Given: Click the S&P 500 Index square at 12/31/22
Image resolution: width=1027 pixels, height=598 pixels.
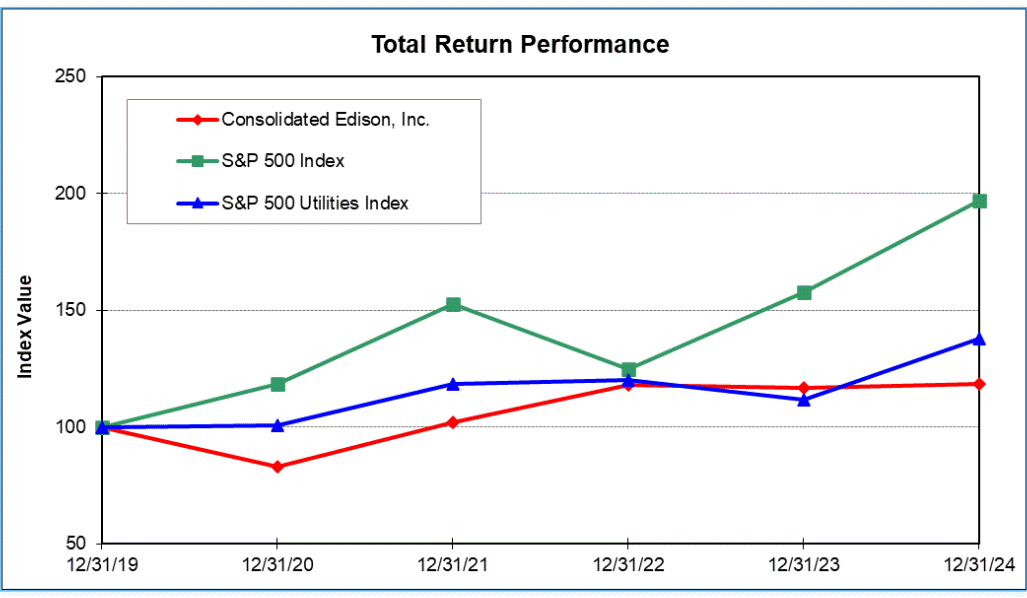Looking at the screenshot, I should pyautogui.click(x=628, y=369).
